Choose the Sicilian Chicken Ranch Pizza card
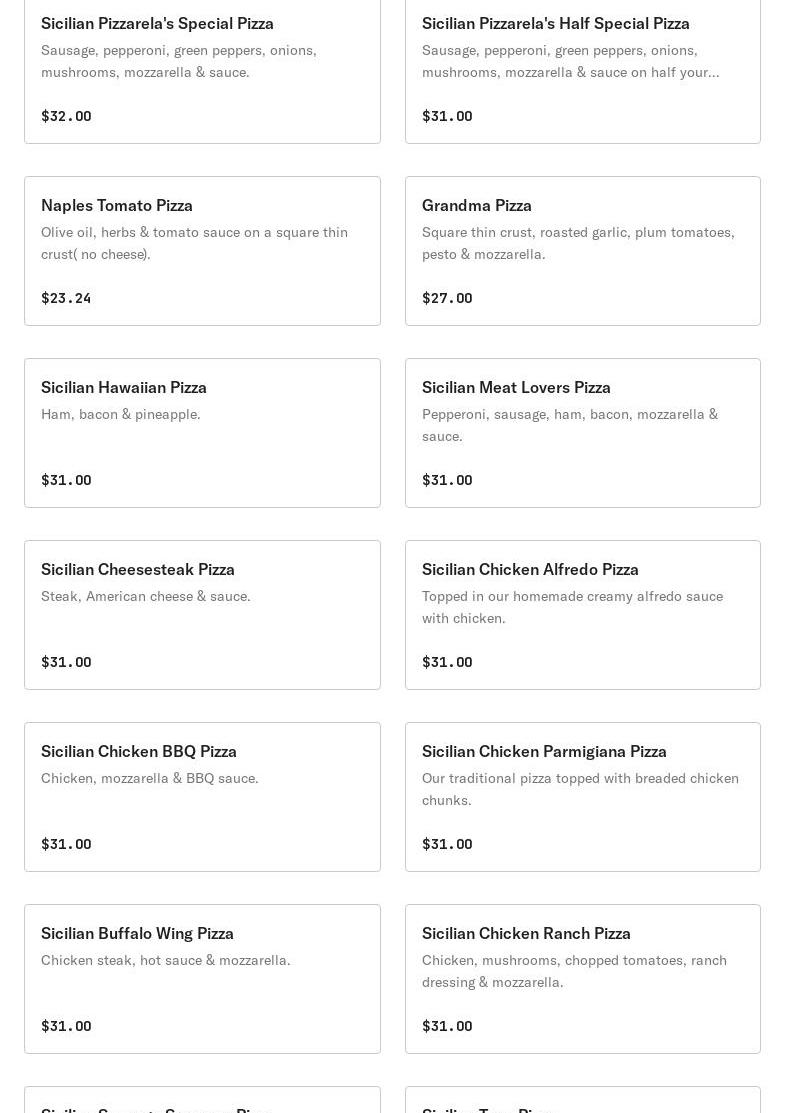 click(582, 979)
